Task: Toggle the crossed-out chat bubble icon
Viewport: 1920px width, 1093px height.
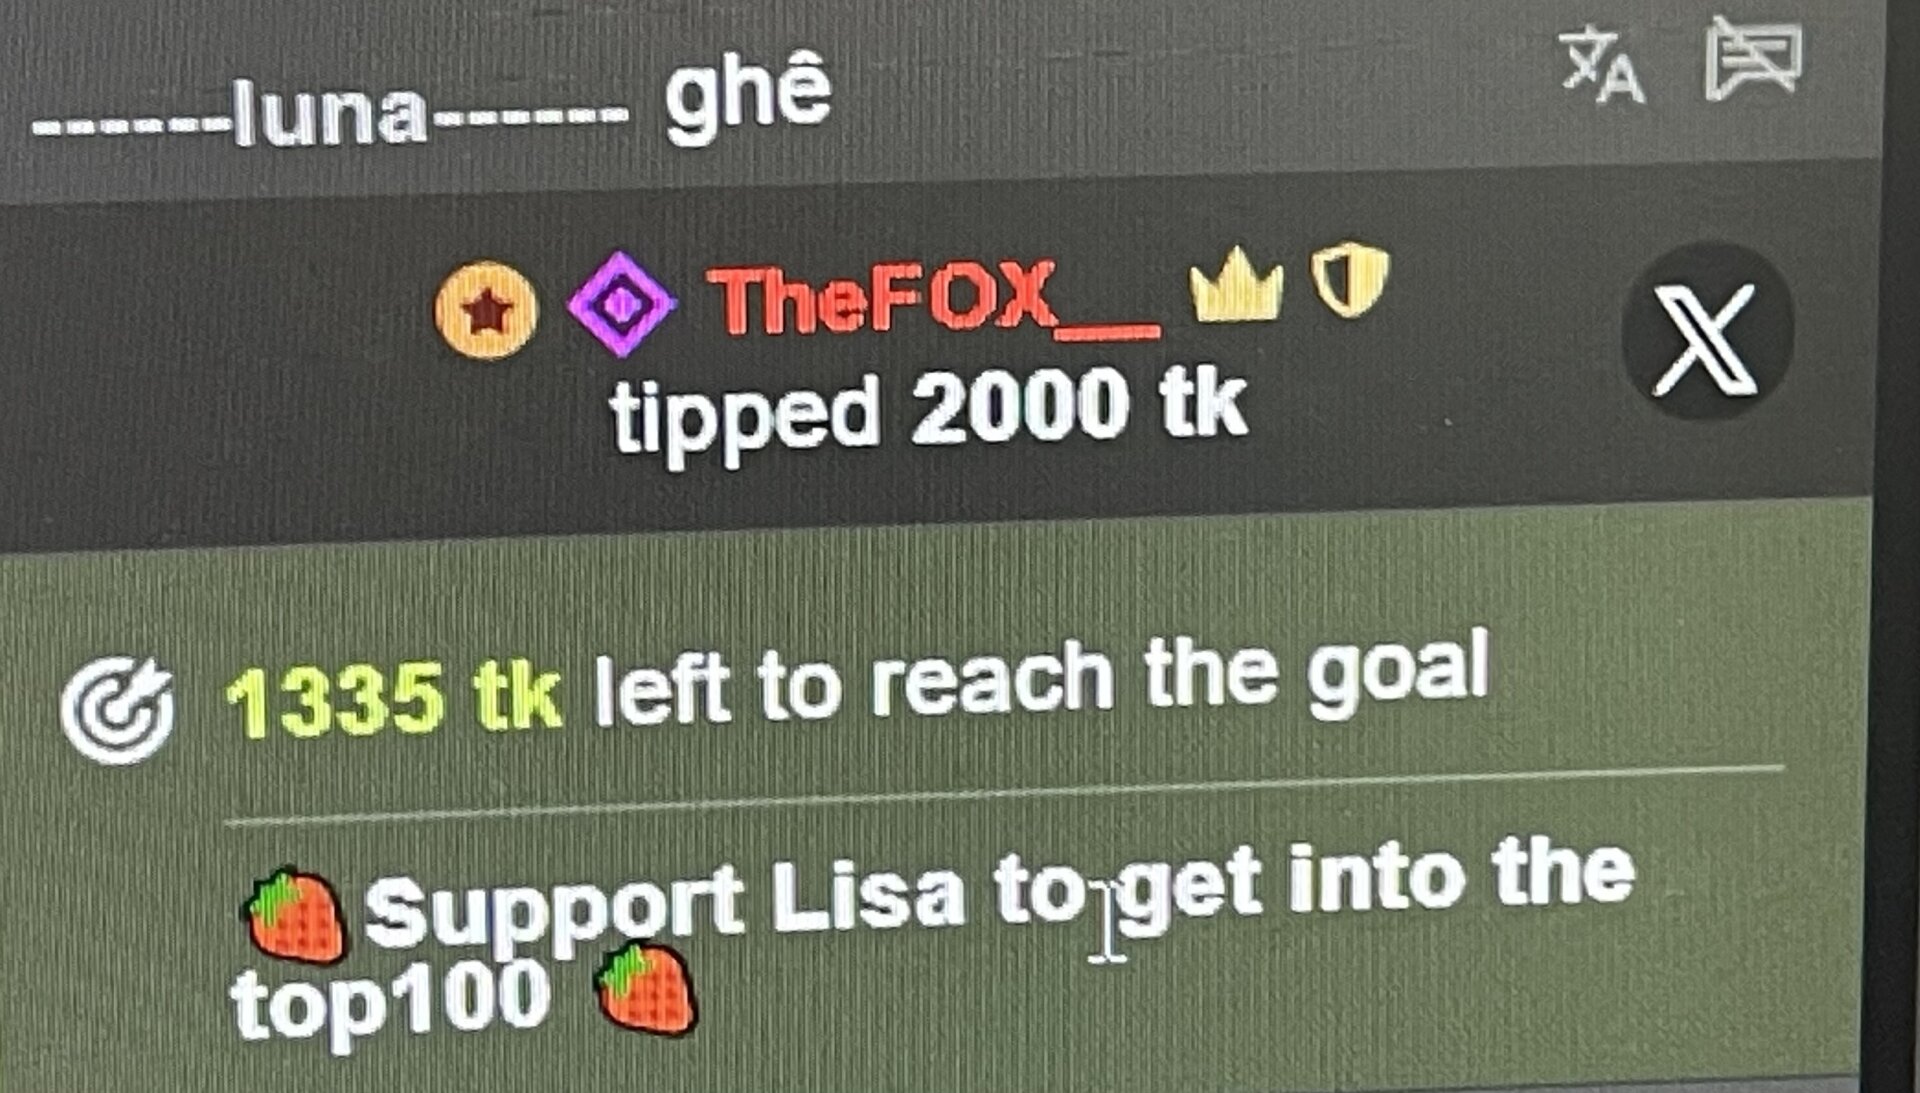Action: tap(1754, 59)
